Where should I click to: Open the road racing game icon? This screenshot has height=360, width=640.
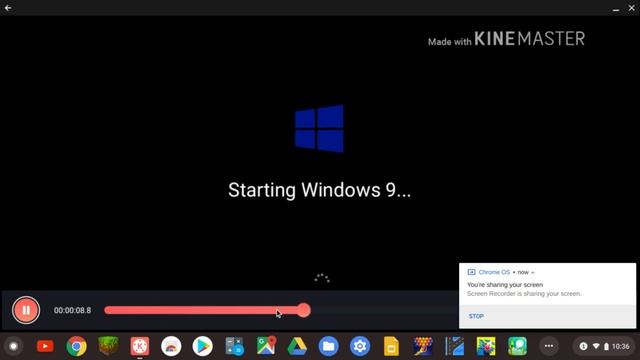pyautogui.click(x=454, y=346)
